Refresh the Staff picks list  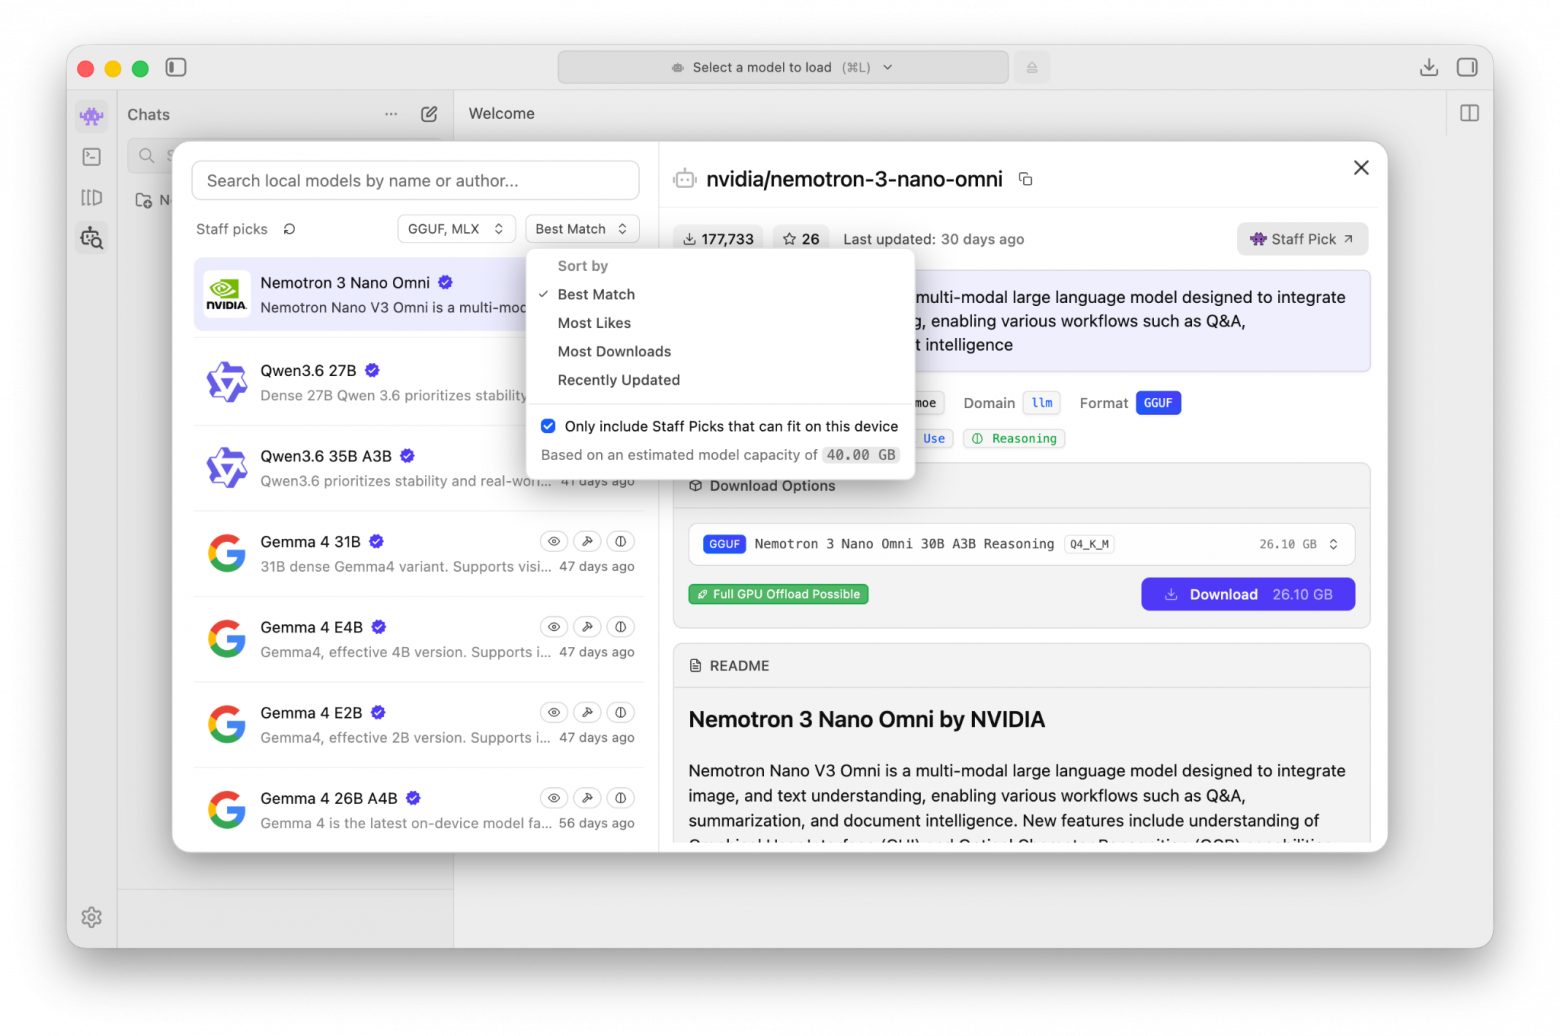289,229
